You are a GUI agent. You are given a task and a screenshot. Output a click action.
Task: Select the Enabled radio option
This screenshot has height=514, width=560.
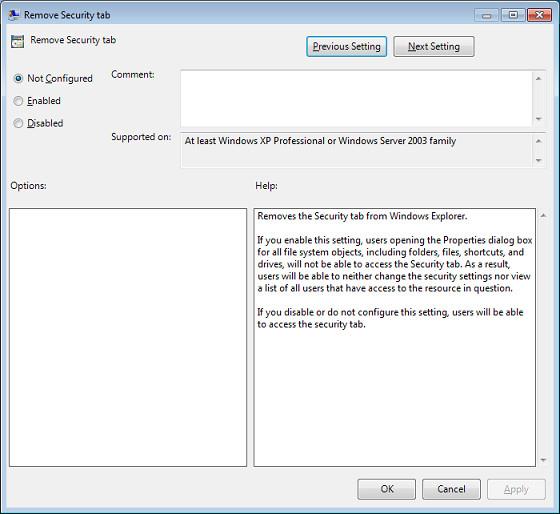(x=18, y=101)
